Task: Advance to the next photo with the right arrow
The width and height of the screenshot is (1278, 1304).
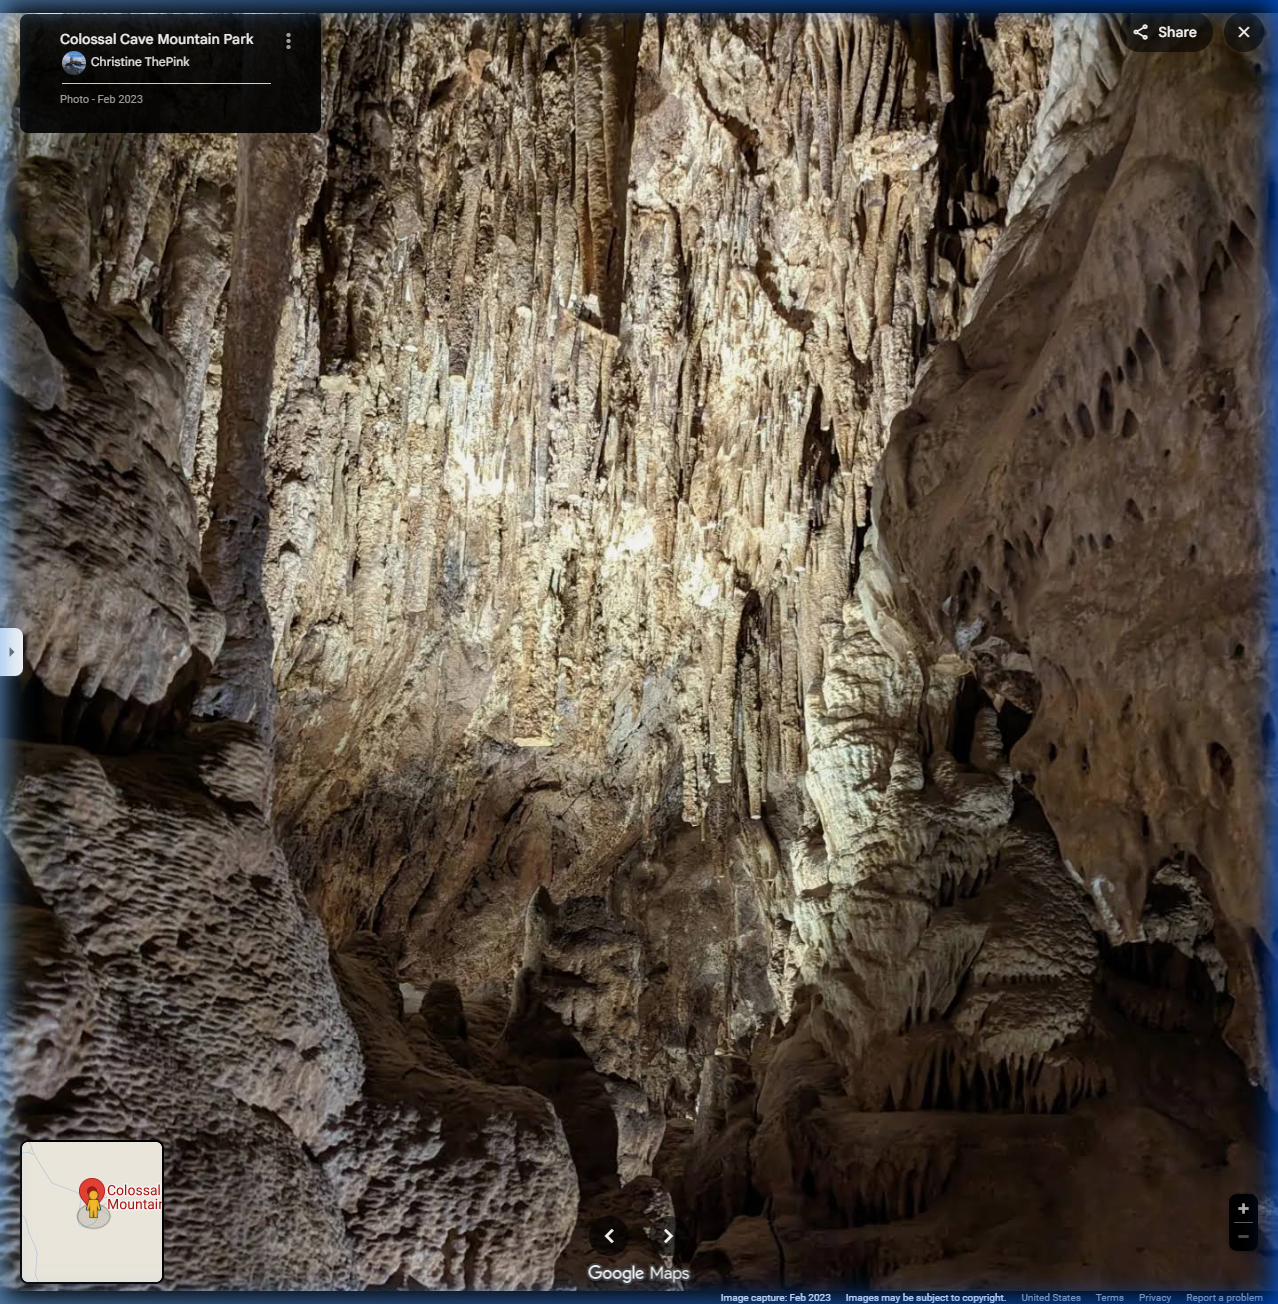Action: click(667, 1236)
